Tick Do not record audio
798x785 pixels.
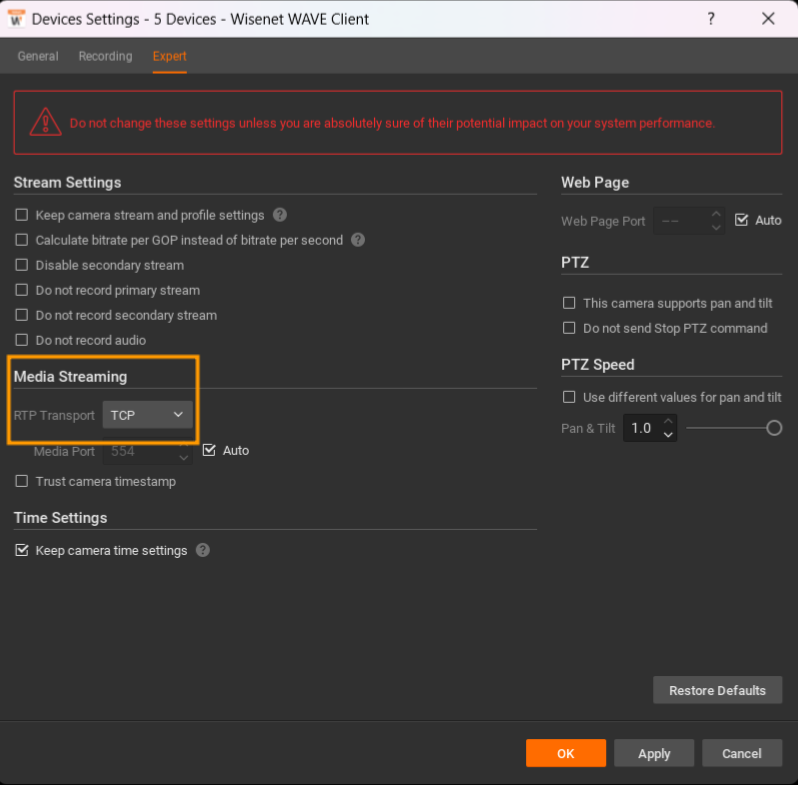click(21, 340)
